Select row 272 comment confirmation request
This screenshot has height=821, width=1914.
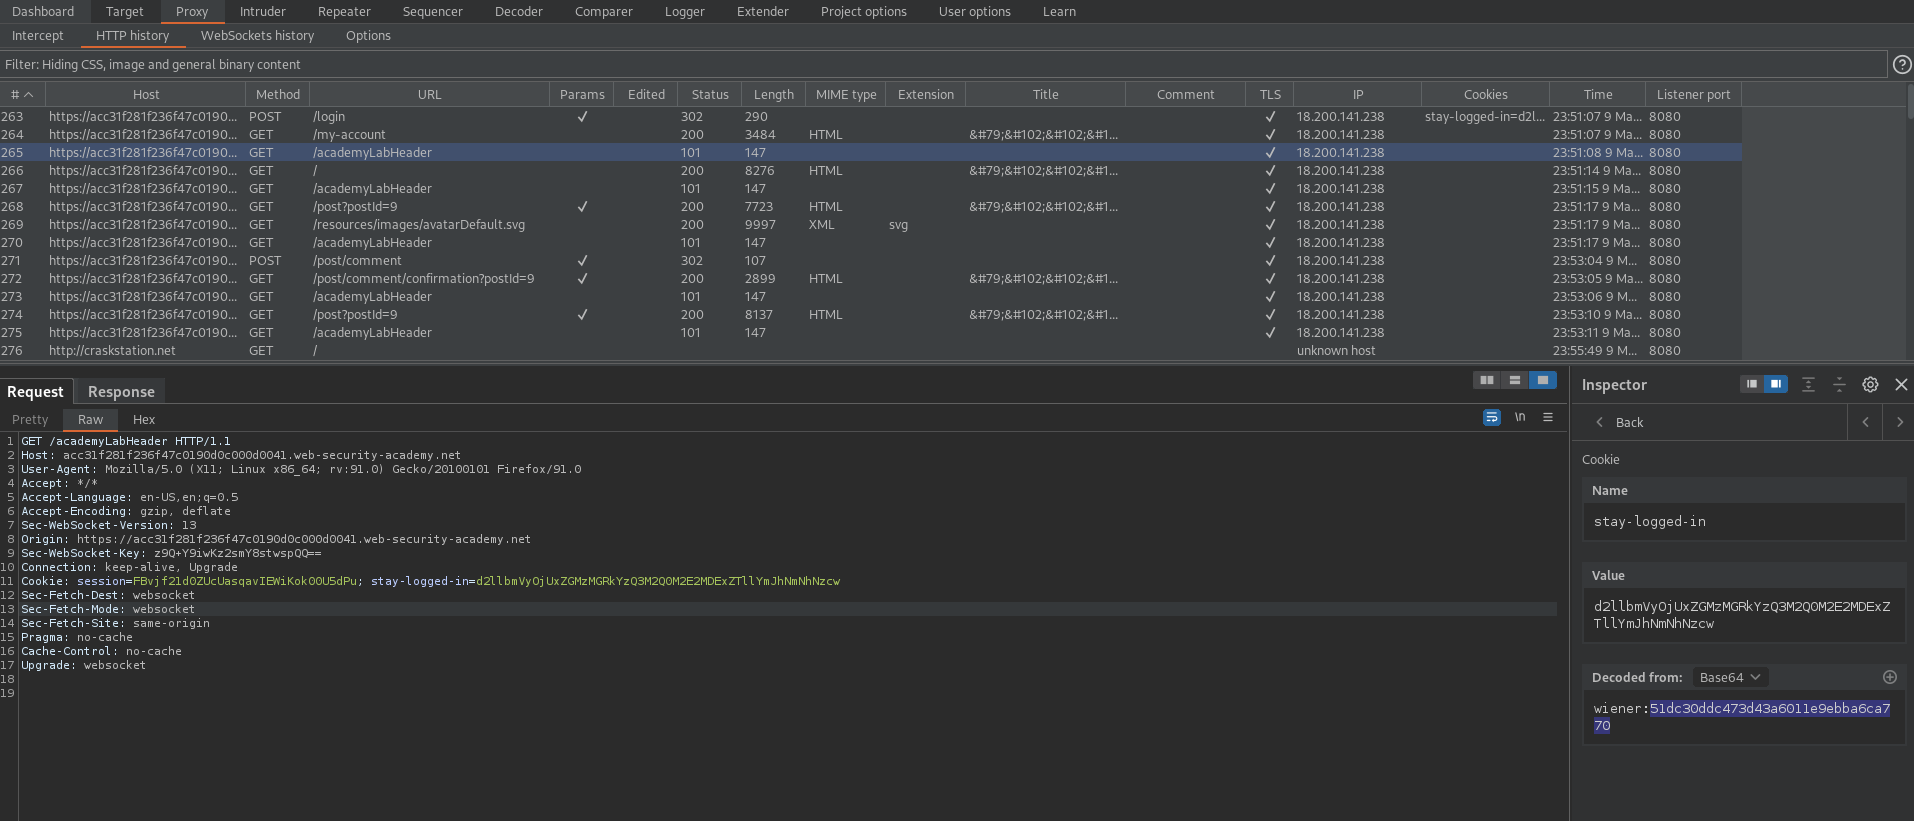click(x=870, y=278)
